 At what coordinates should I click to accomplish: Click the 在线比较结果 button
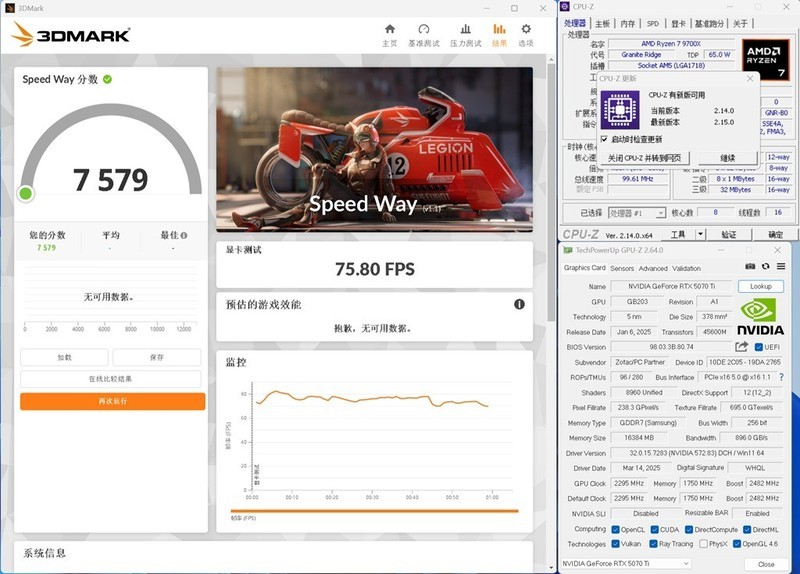point(111,379)
